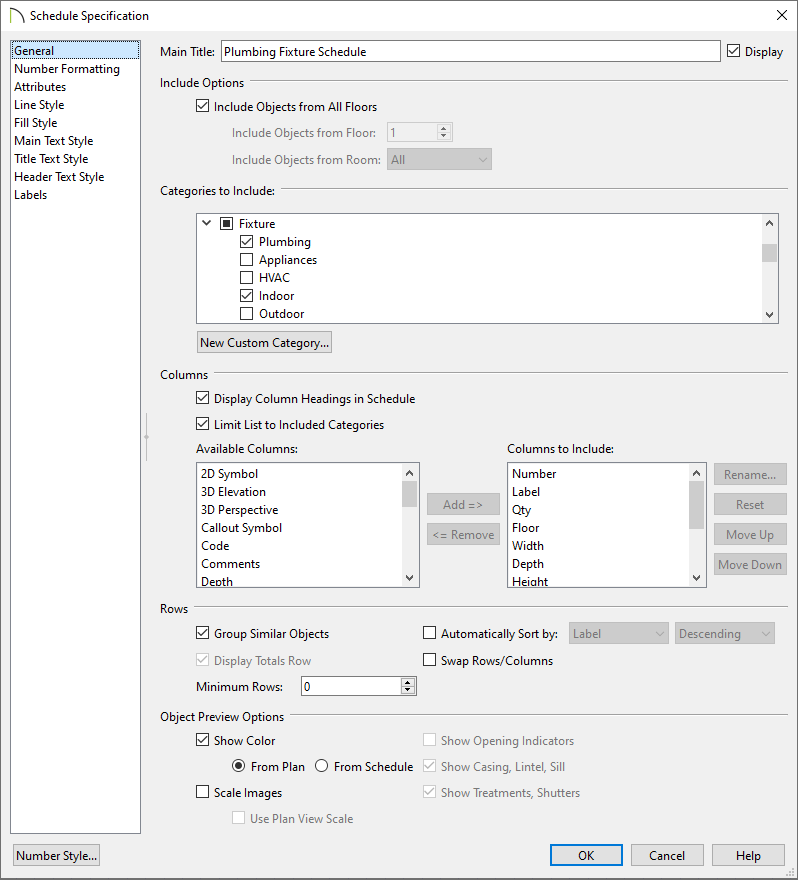
Task: Select 3D Perspective in Available Columns
Action: coord(239,510)
